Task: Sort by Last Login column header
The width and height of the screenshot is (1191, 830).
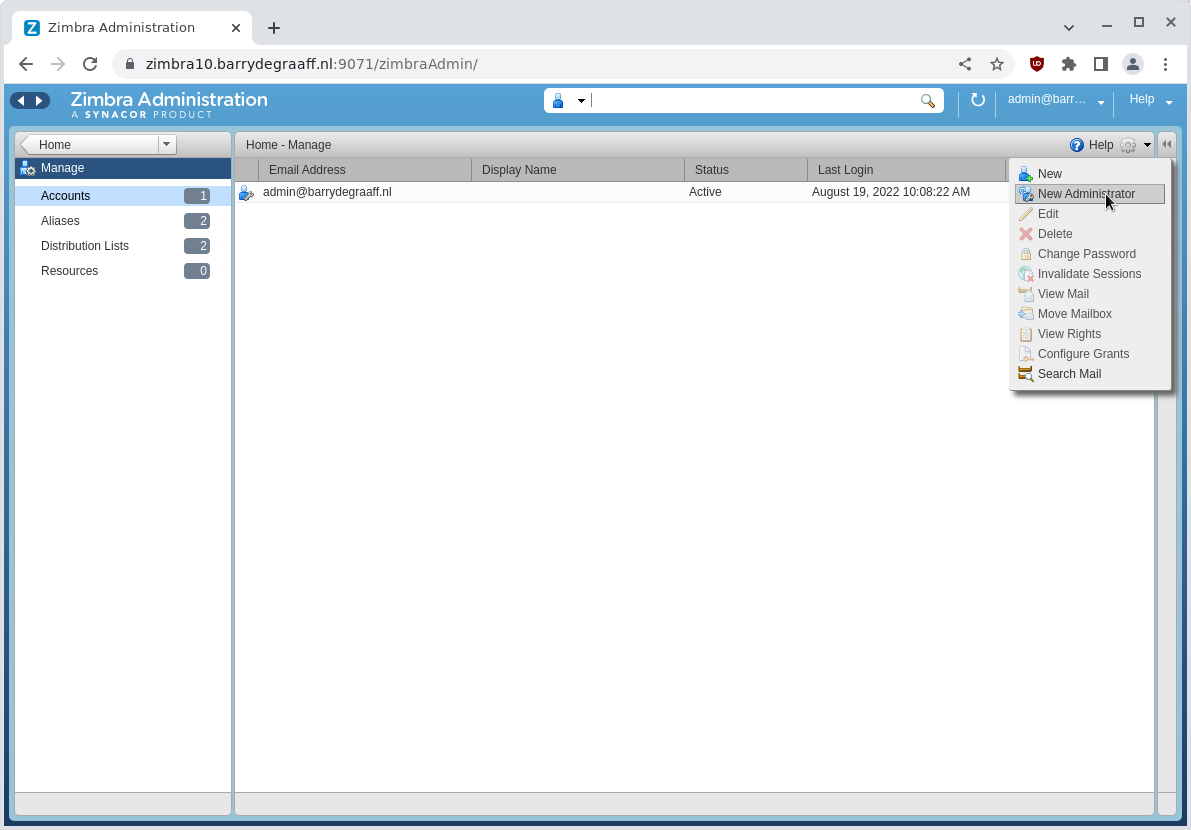Action: click(907, 170)
